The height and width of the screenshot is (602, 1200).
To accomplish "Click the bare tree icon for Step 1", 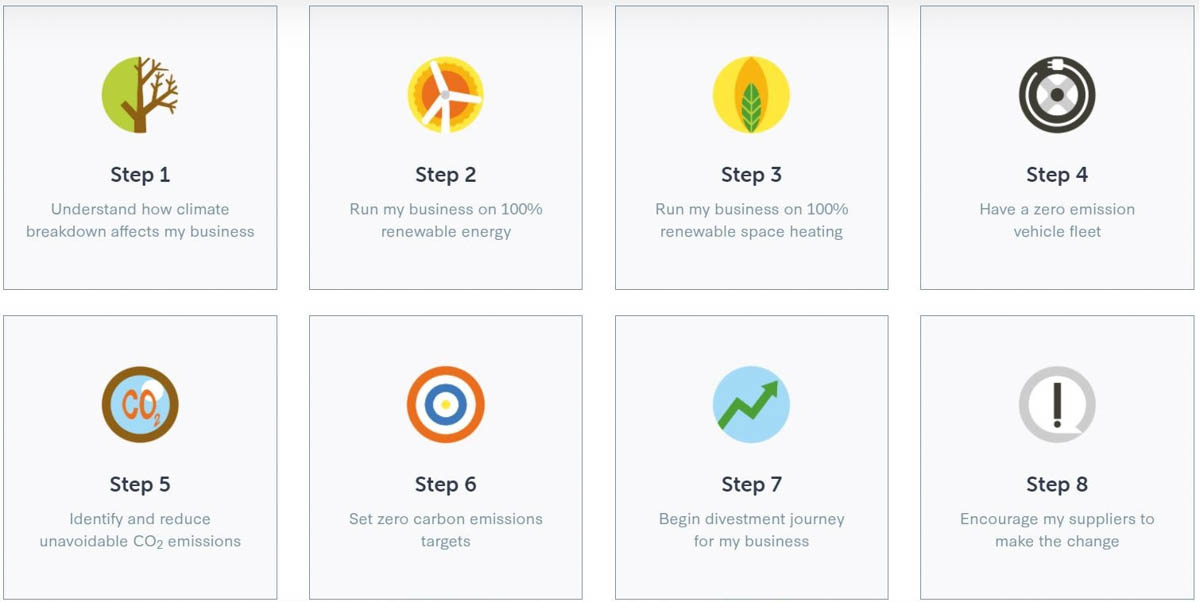I will (140, 95).
